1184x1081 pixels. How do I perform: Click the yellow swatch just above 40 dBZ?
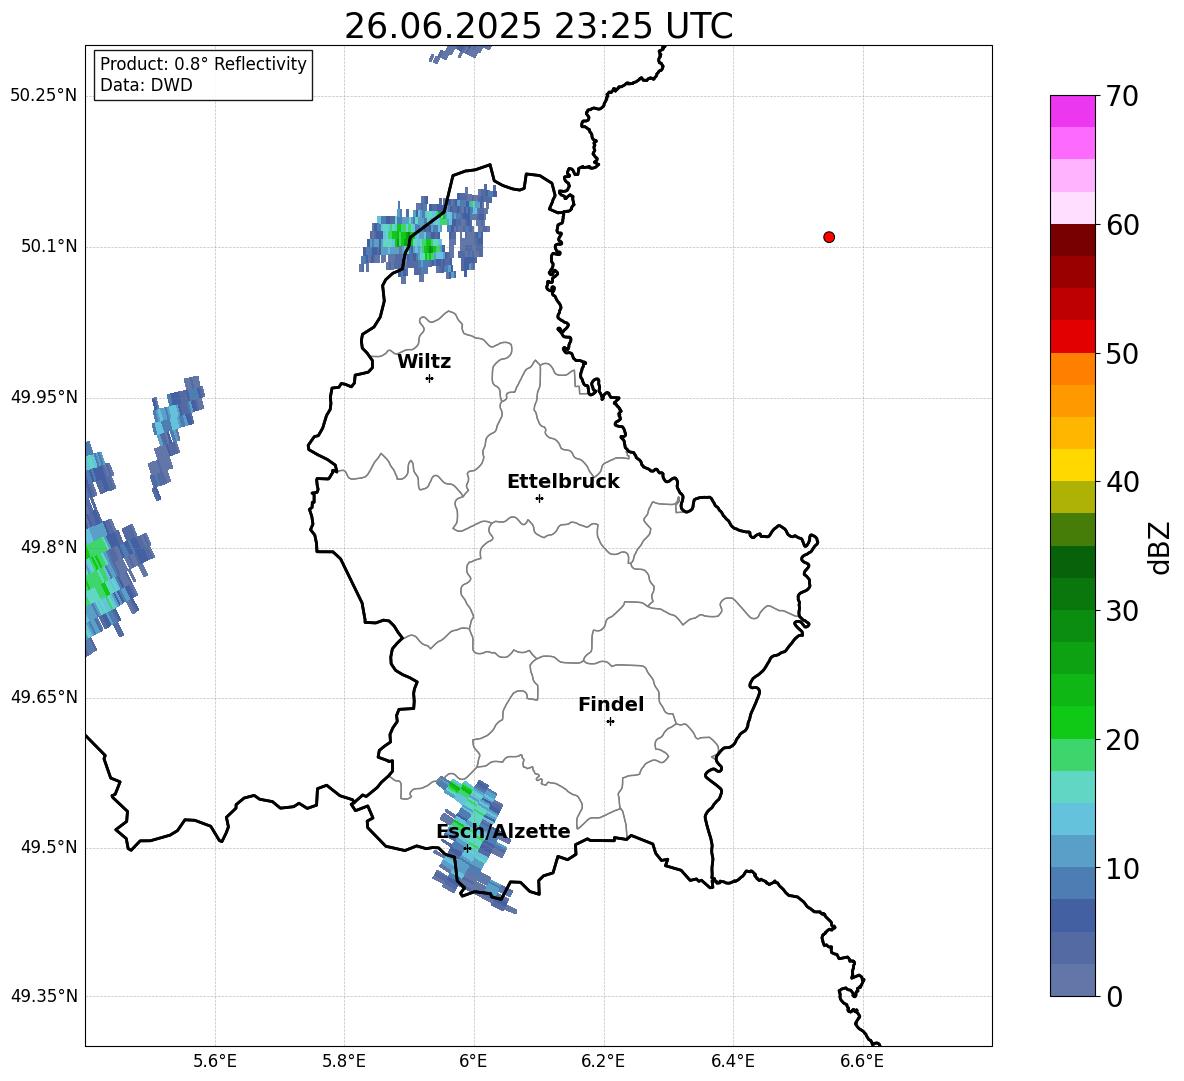point(1072,465)
